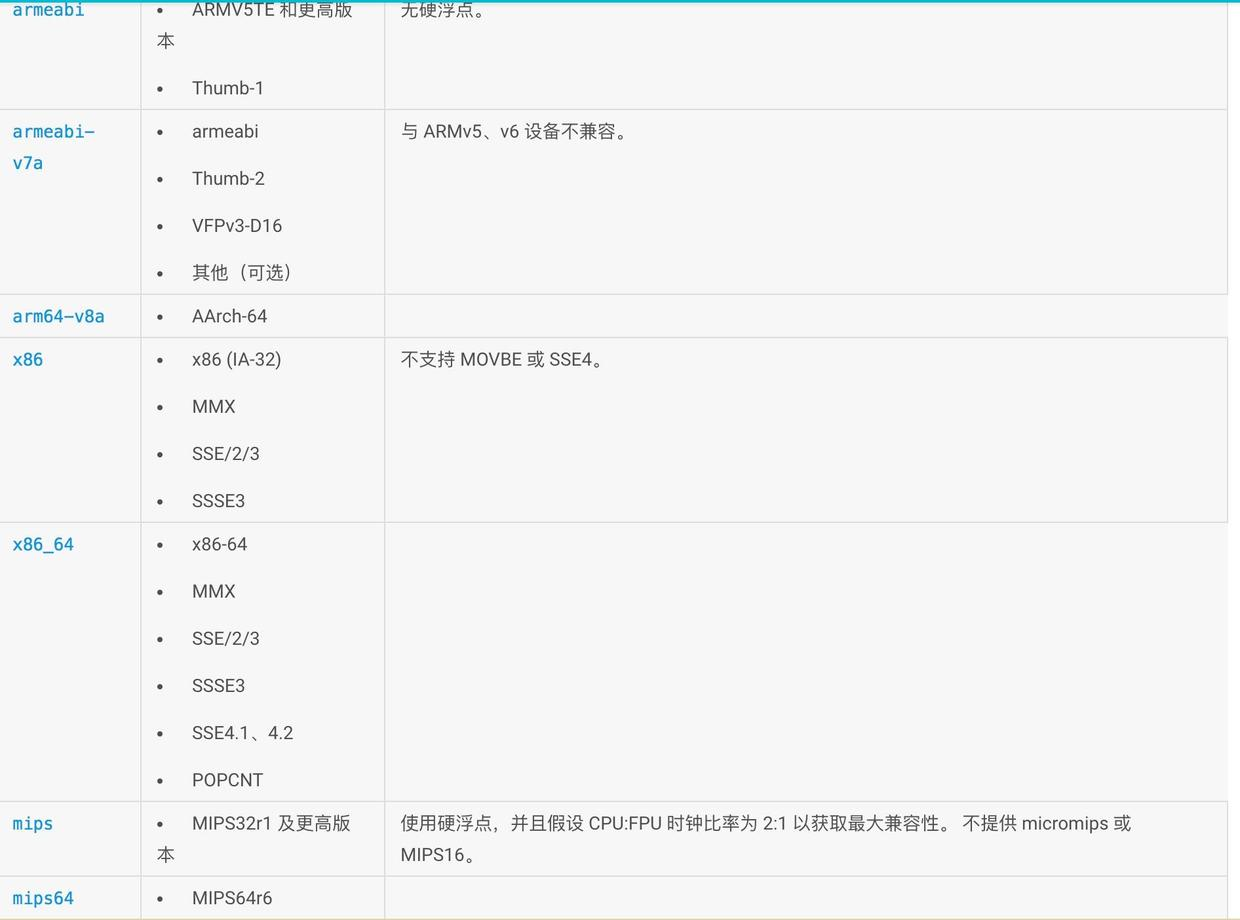Click the VFPv3-D16 list item

pos(237,225)
